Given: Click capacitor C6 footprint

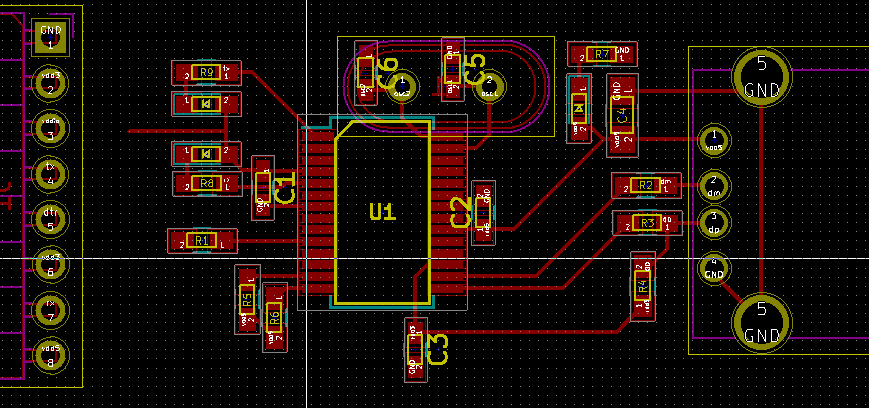Looking at the screenshot, I should point(365,72).
